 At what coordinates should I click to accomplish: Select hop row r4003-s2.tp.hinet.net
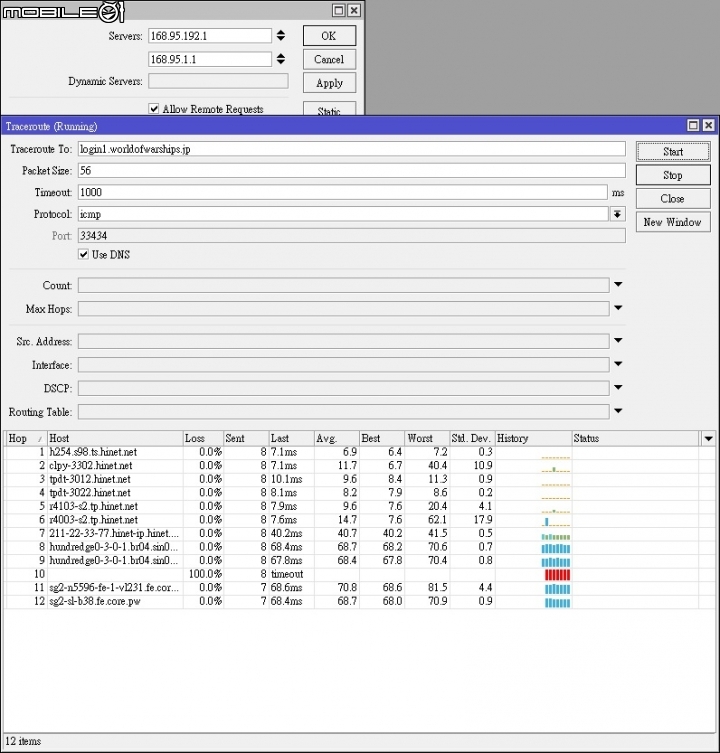360,520
